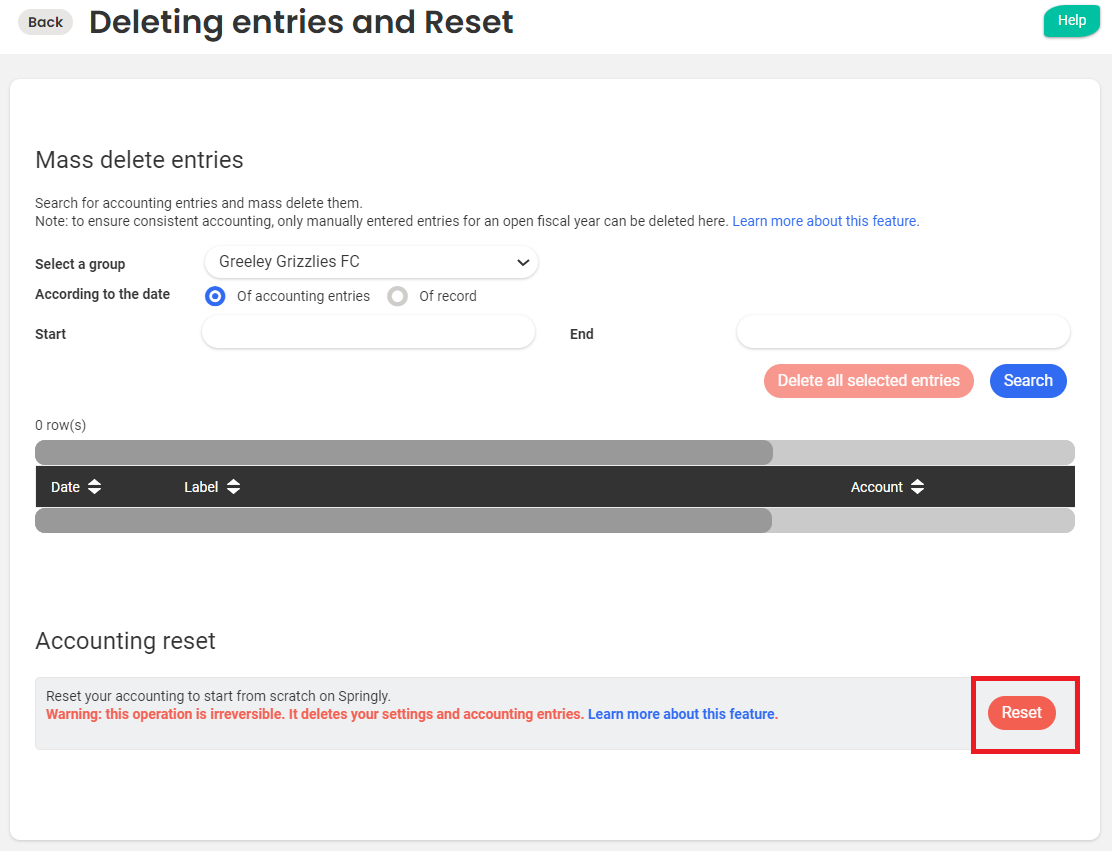The image size is (1112, 851).
Task: Click the Label column header
Action: 201,487
